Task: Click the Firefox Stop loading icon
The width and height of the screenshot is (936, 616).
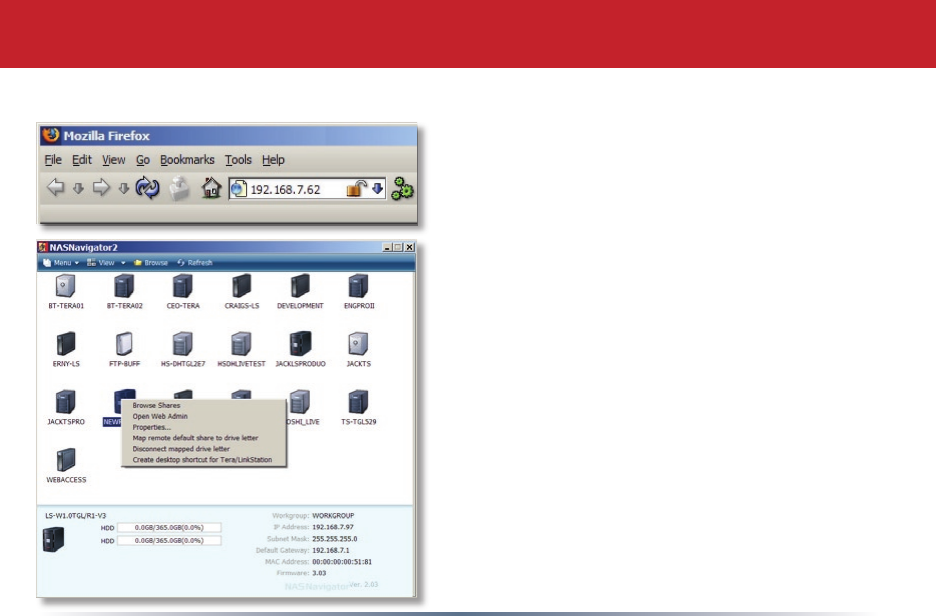Action: click(179, 188)
